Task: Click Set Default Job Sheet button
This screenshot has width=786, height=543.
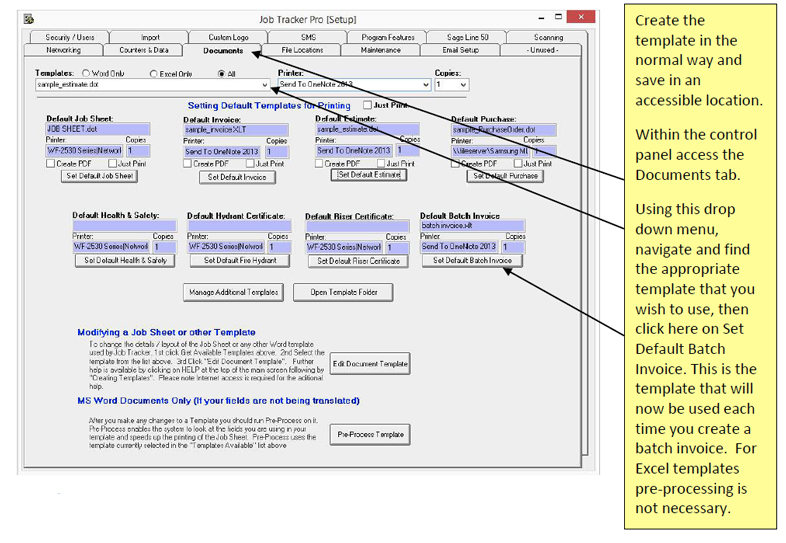Action: [99, 176]
